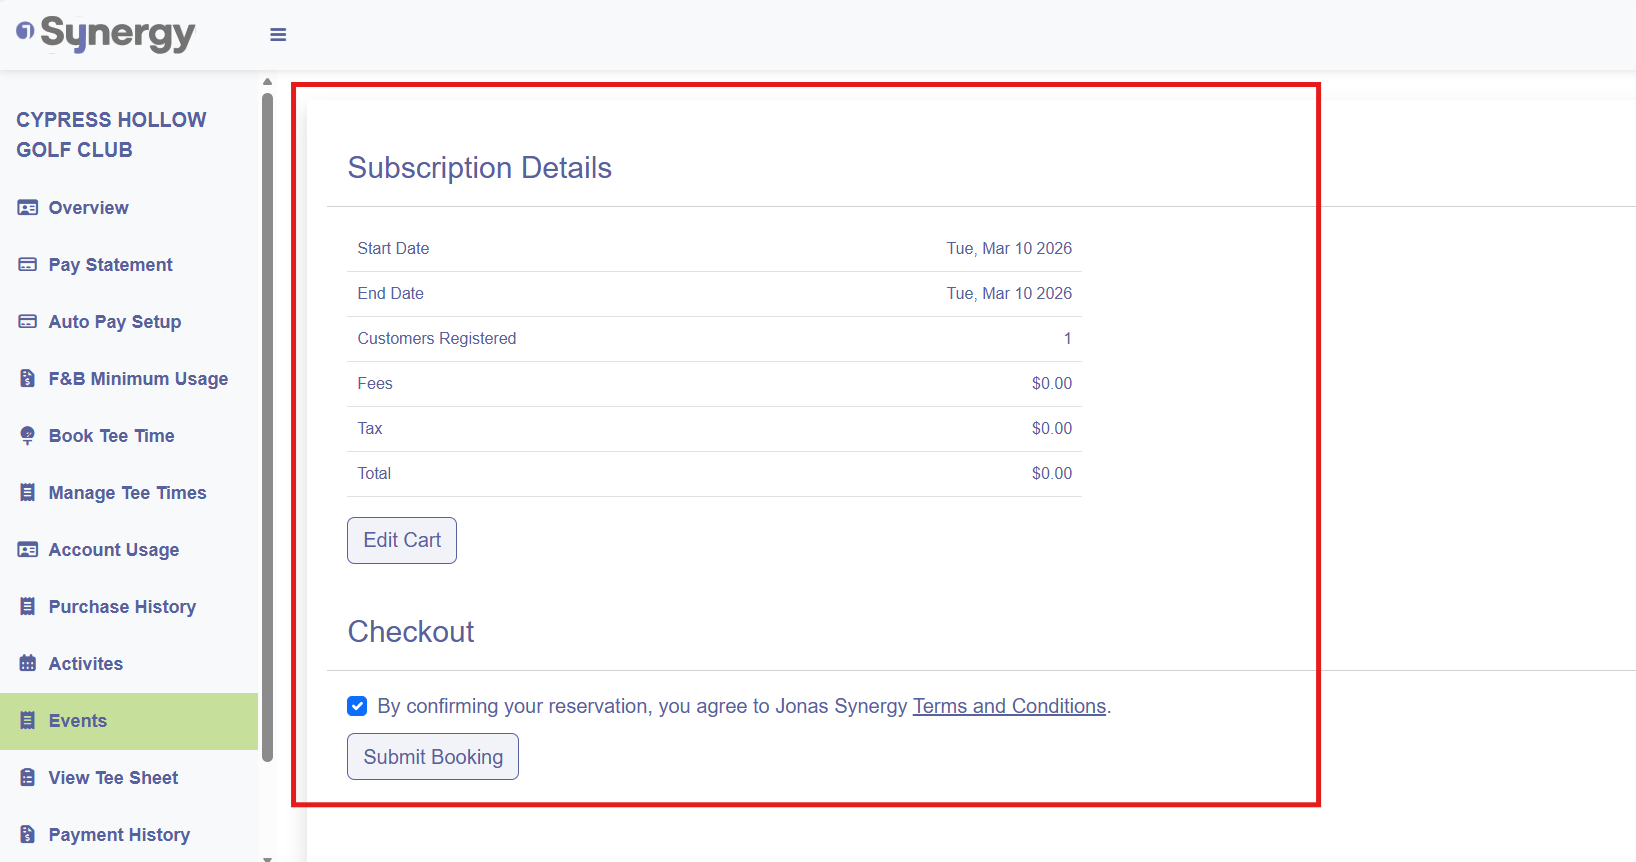Click the Auto Pay Setup icon
The width and height of the screenshot is (1636, 862).
(28, 322)
